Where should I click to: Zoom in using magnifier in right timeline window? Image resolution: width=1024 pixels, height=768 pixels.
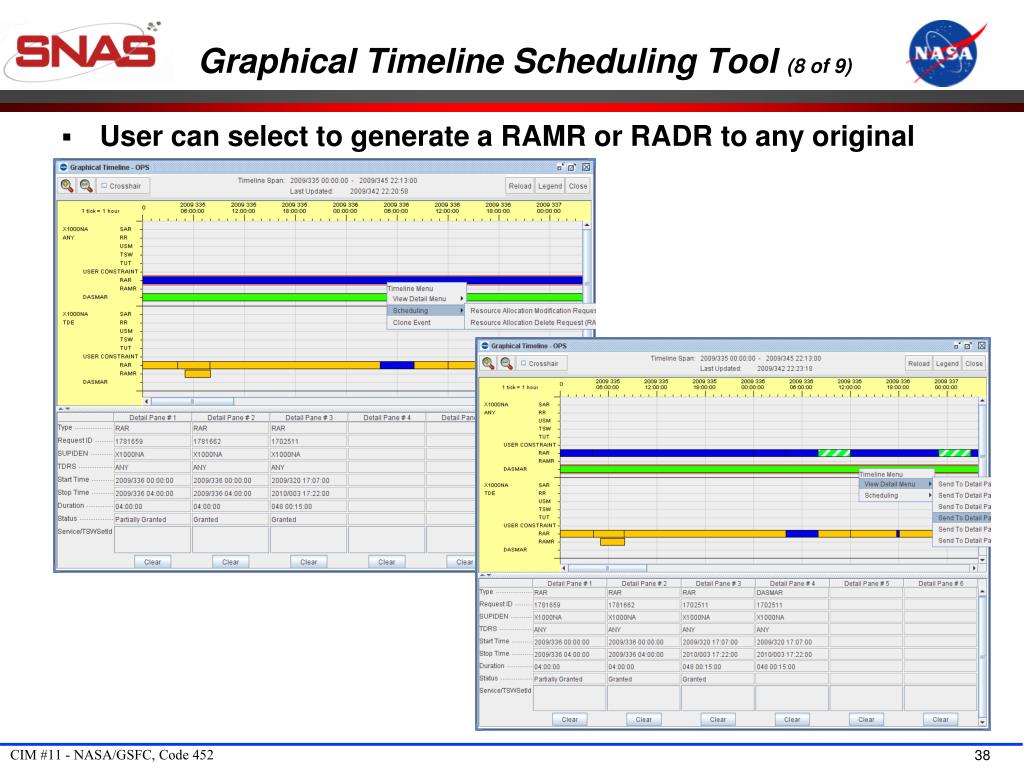point(488,363)
